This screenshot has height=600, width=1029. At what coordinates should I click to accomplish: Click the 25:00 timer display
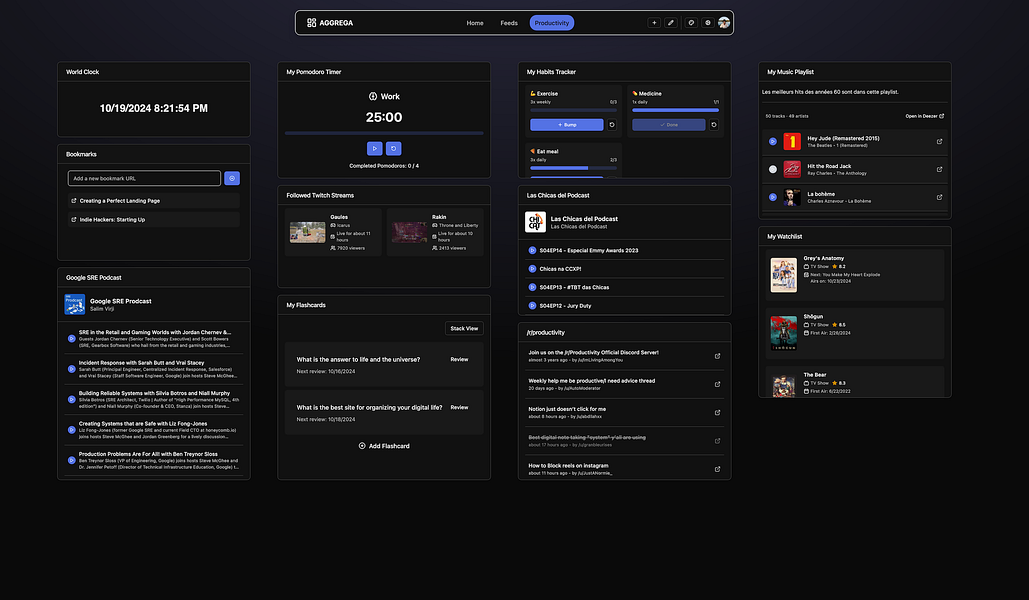click(x=384, y=118)
